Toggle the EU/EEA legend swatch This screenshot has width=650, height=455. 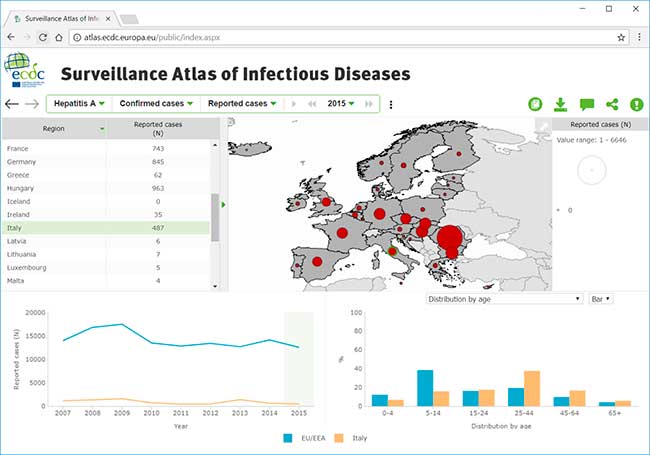(x=288, y=438)
